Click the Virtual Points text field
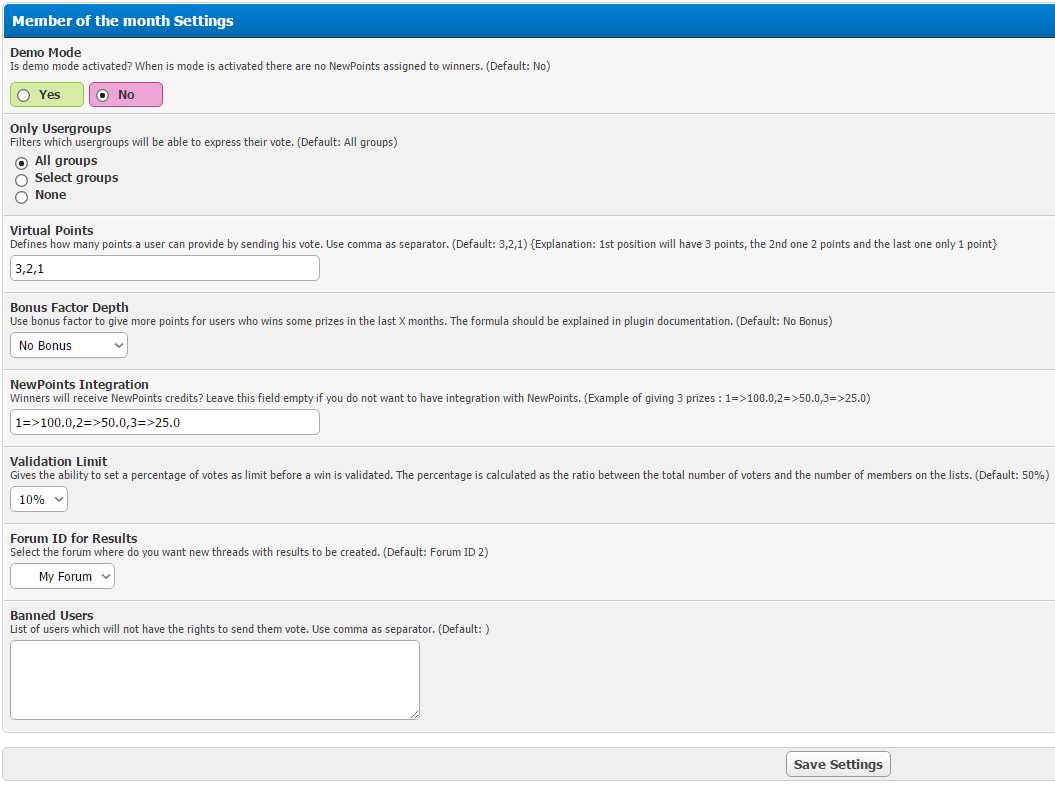 165,268
